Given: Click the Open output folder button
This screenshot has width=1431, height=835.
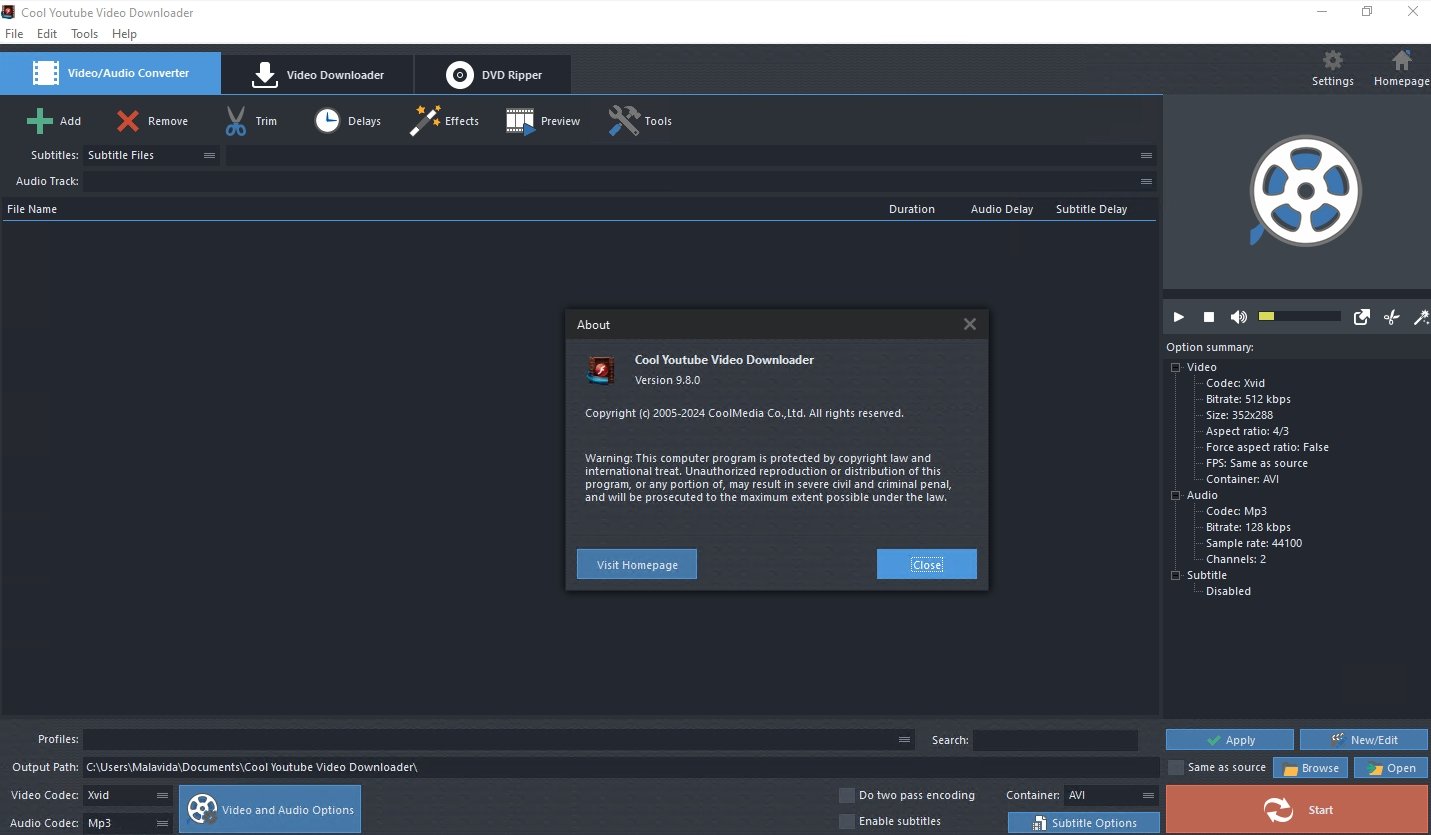Looking at the screenshot, I should (x=1391, y=768).
